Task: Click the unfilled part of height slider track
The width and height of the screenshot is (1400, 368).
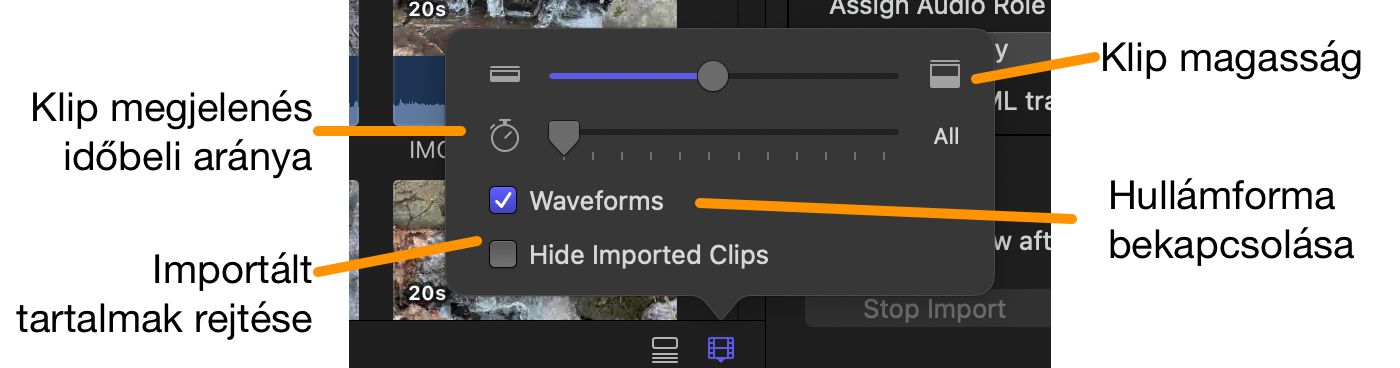Action: pyautogui.click(x=813, y=75)
